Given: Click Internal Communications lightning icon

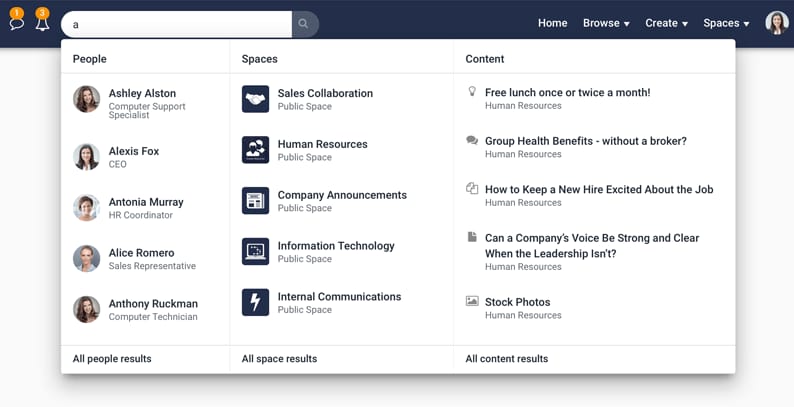Looking at the screenshot, I should [x=255, y=302].
